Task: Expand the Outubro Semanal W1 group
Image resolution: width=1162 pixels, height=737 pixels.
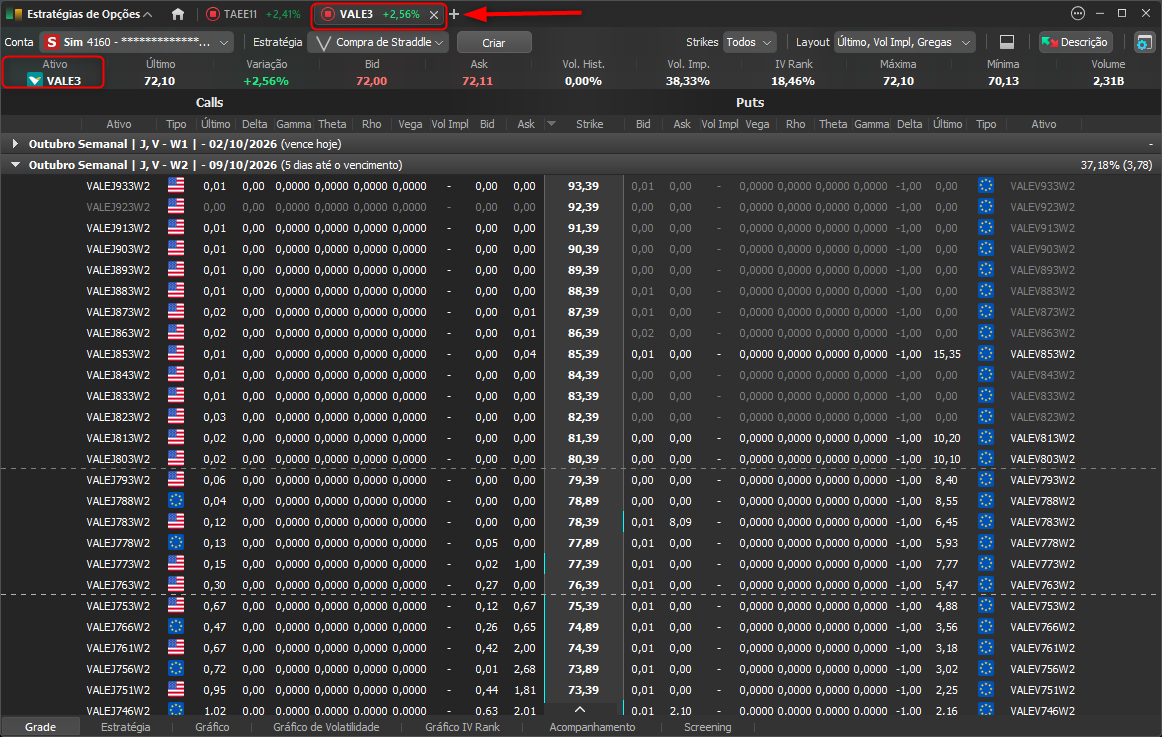Action: tap(15, 144)
